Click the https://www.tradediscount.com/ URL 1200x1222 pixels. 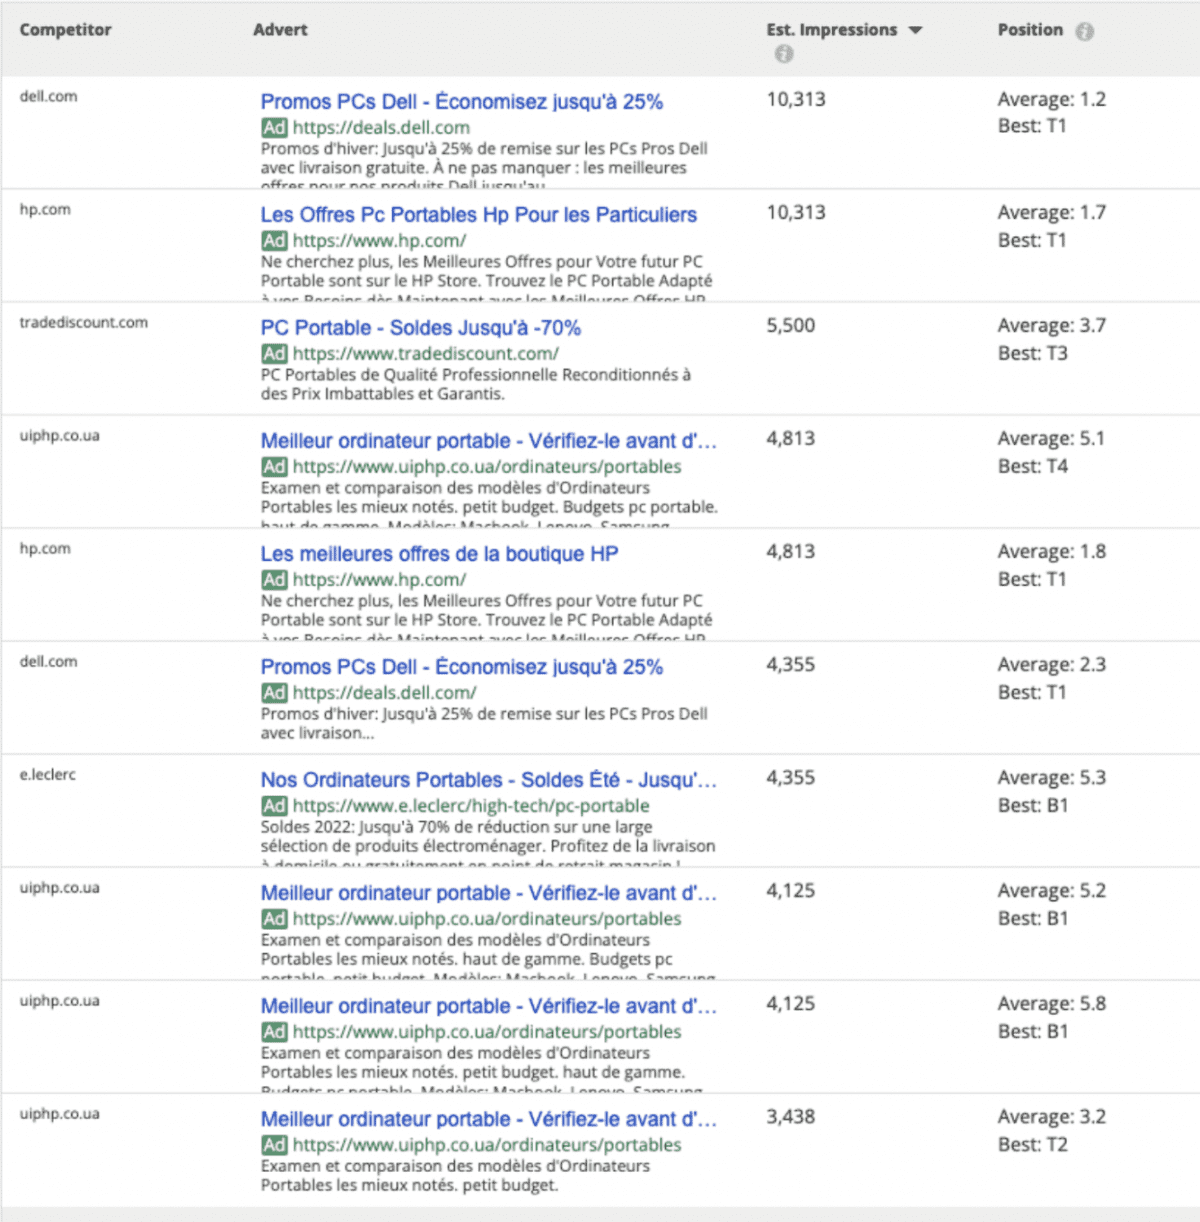pyautogui.click(x=426, y=354)
